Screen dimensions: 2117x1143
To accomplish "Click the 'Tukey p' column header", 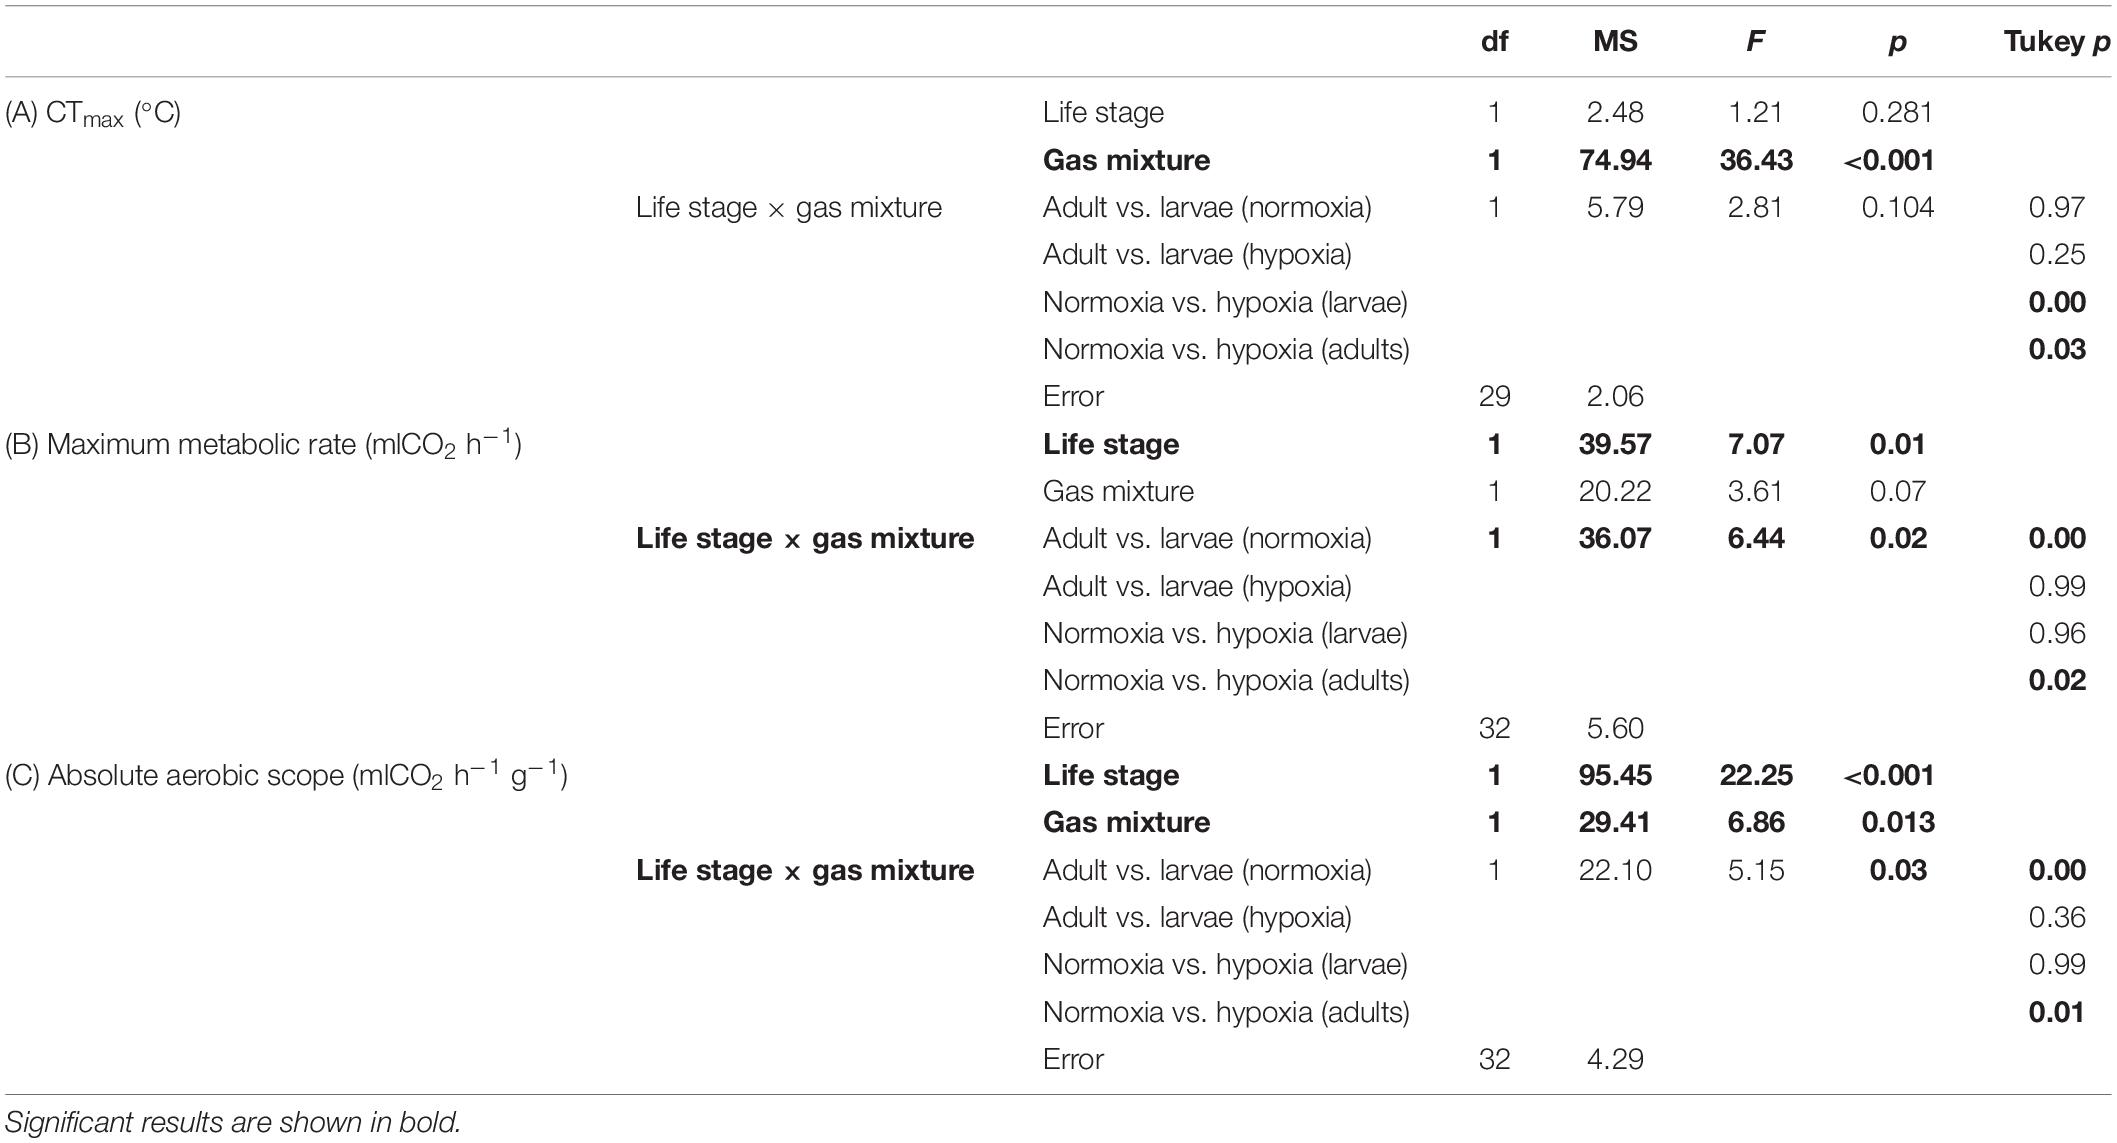I will click(2056, 42).
